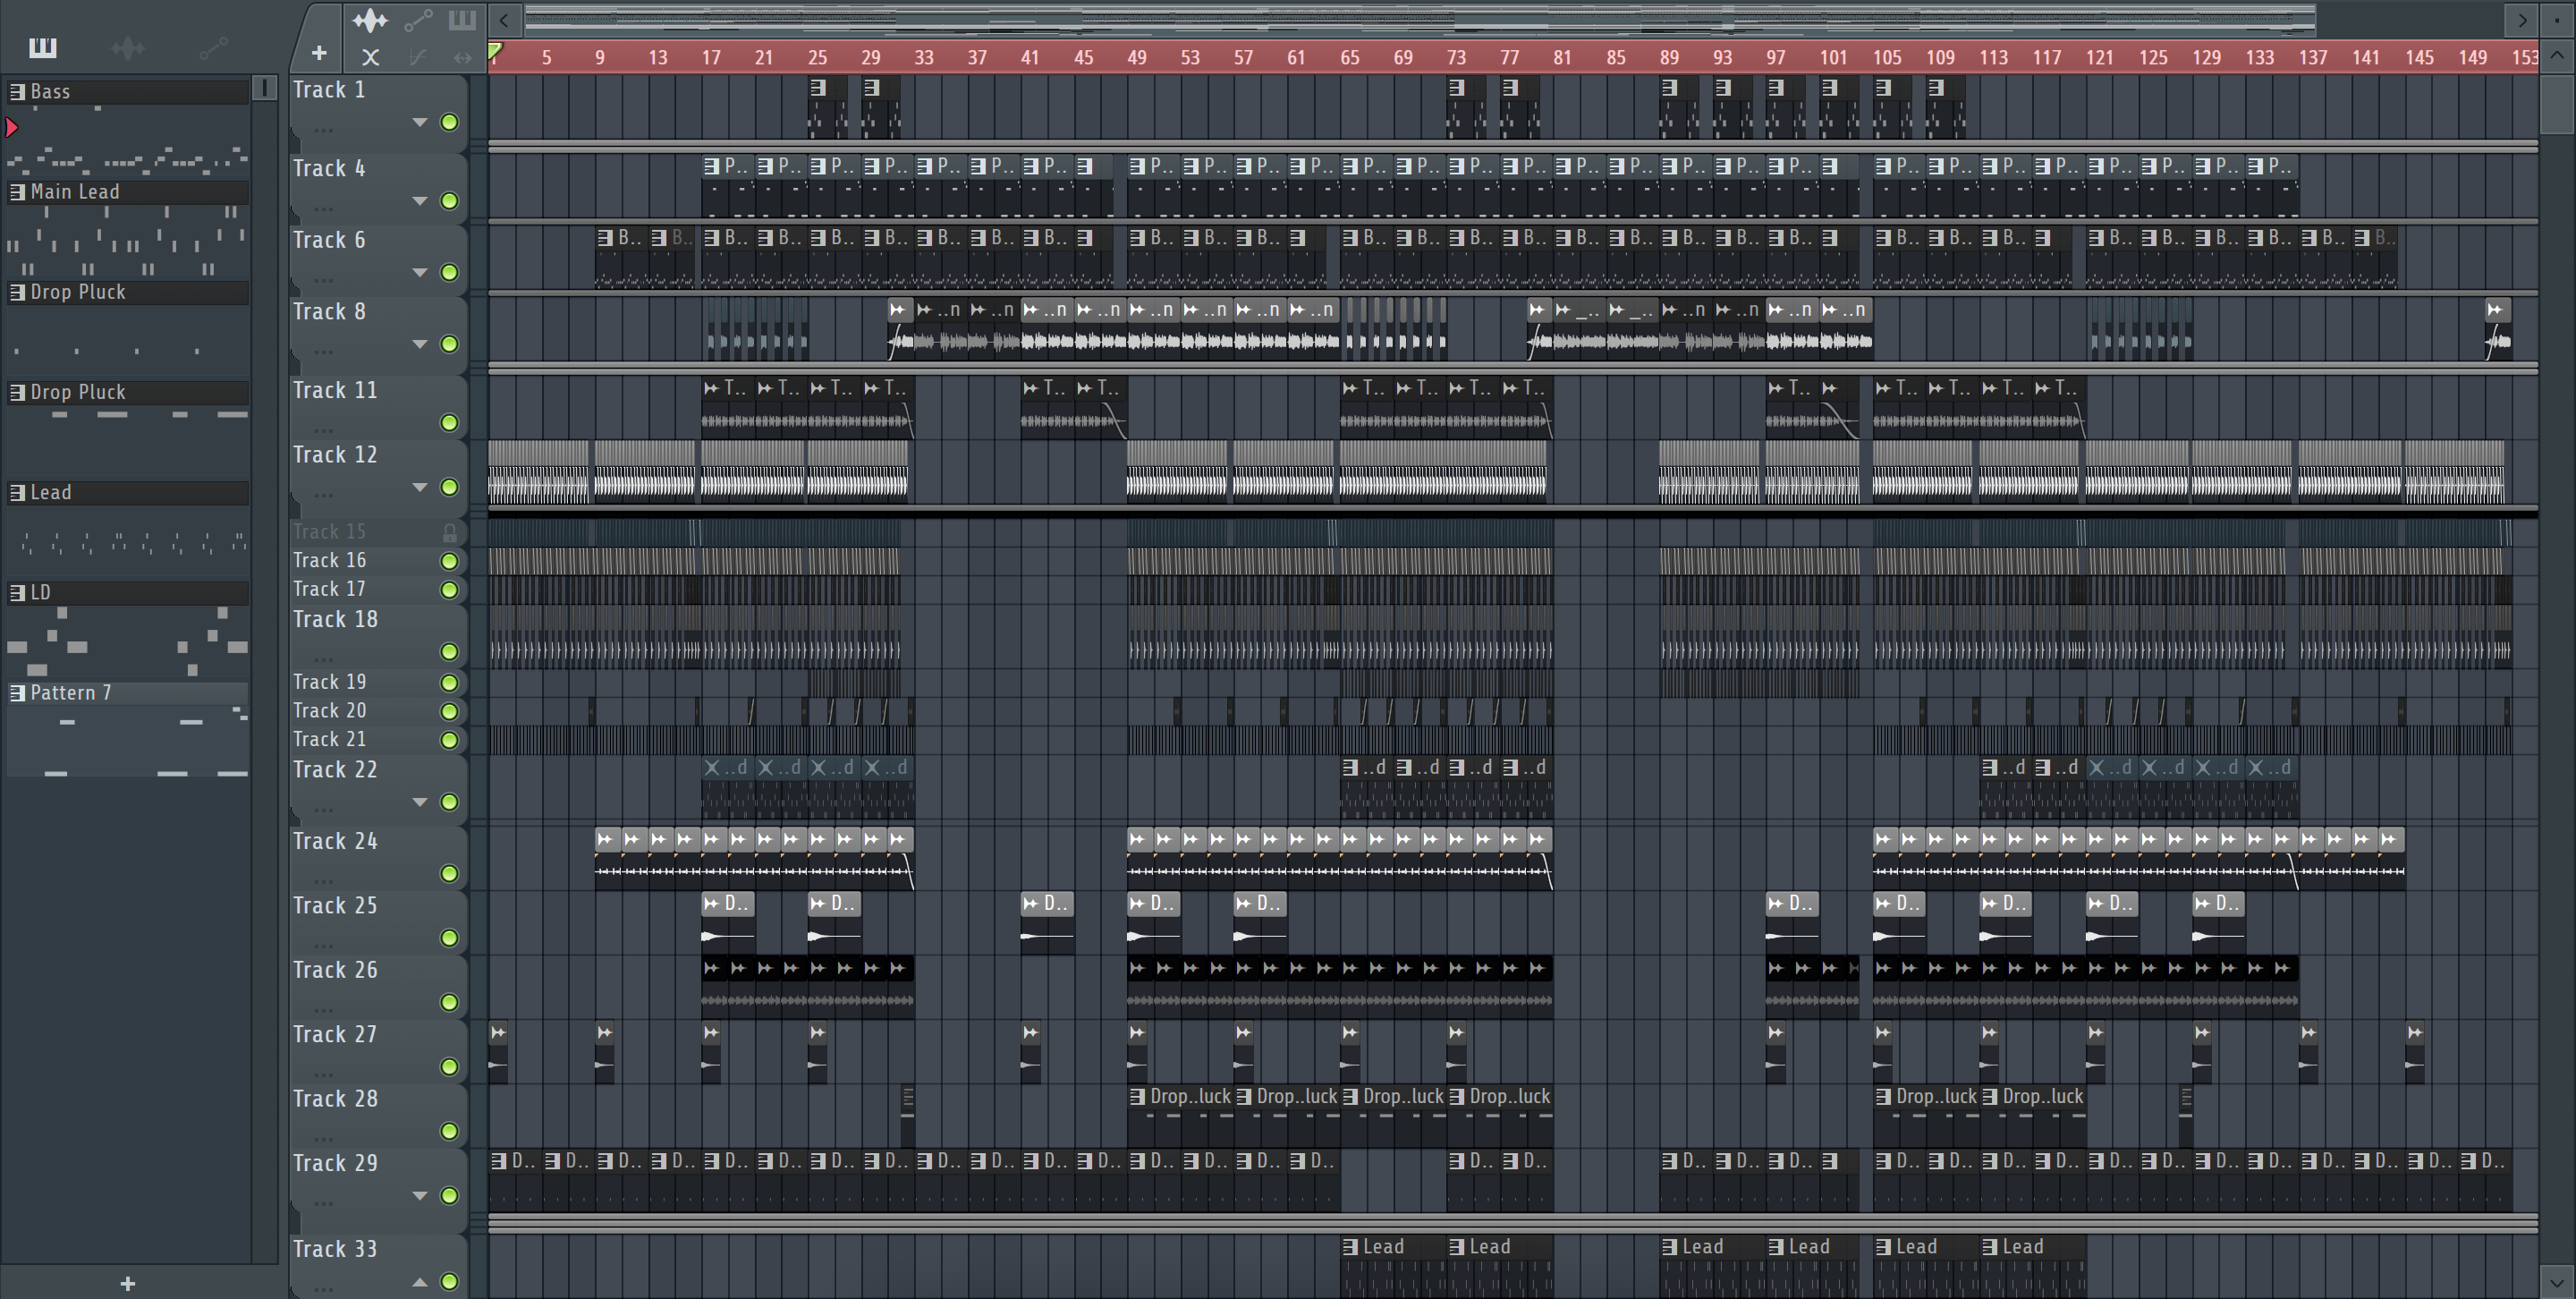The height and width of the screenshot is (1299, 2576).
Task: Click the piano icon beside Pattern 7
Action: pyautogui.click(x=17, y=692)
